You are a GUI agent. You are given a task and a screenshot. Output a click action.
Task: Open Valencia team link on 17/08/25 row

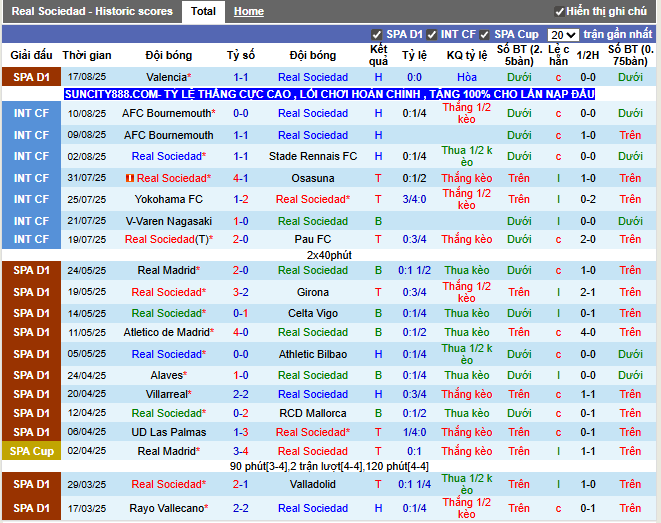click(x=169, y=77)
